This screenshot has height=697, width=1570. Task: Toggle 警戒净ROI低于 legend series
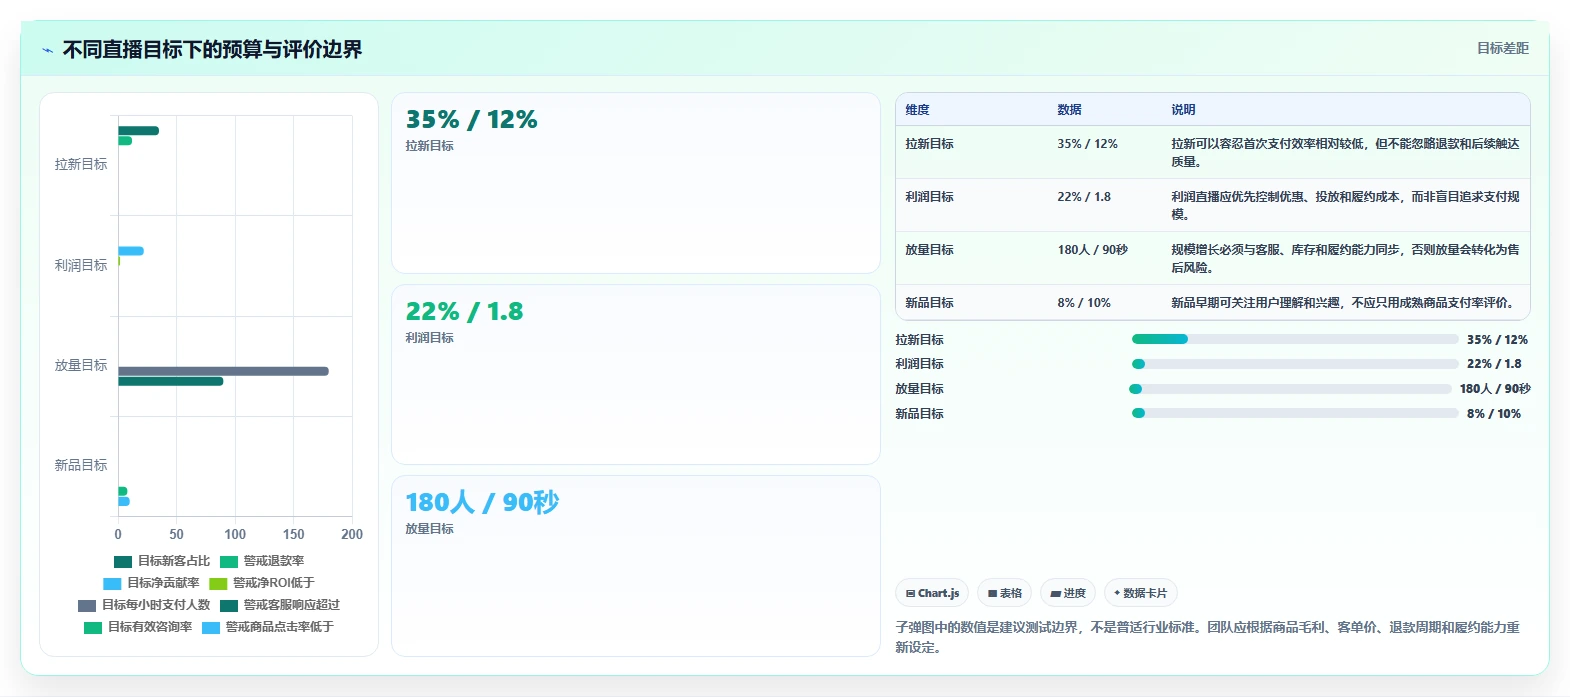click(262, 583)
